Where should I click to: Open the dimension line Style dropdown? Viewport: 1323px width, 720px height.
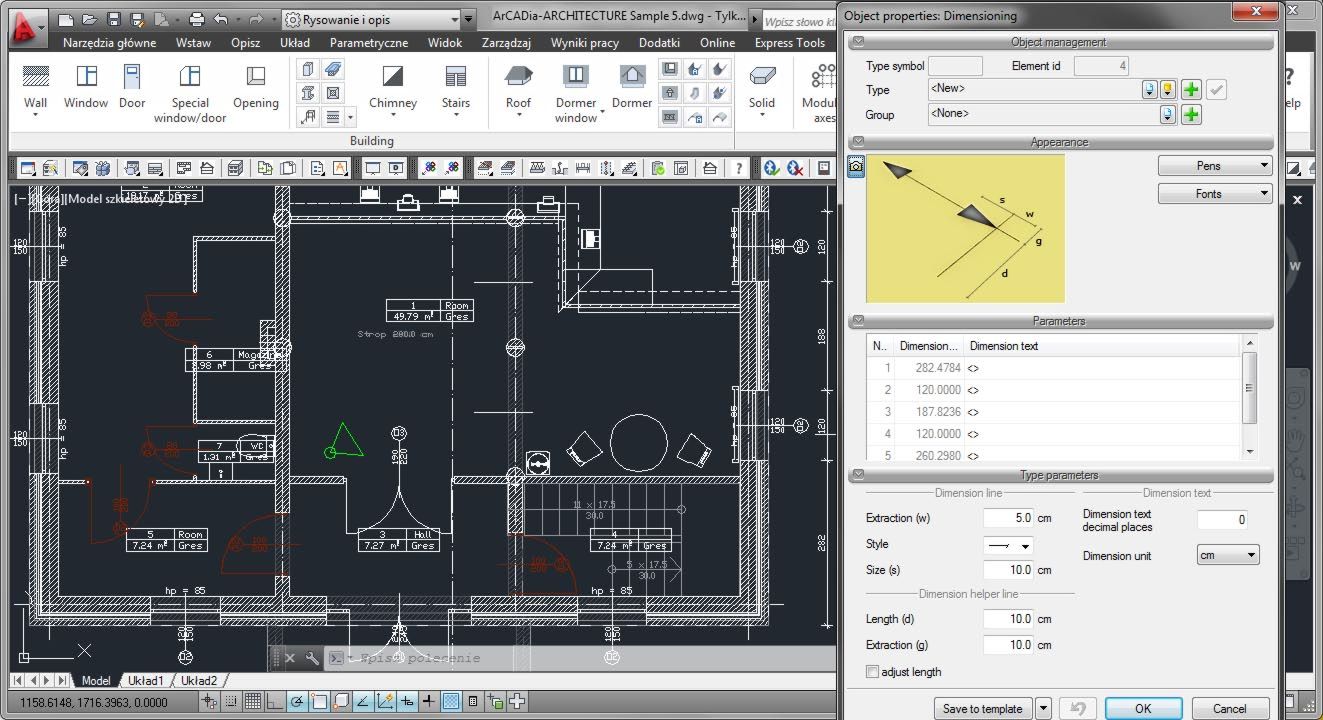[x=1008, y=546]
